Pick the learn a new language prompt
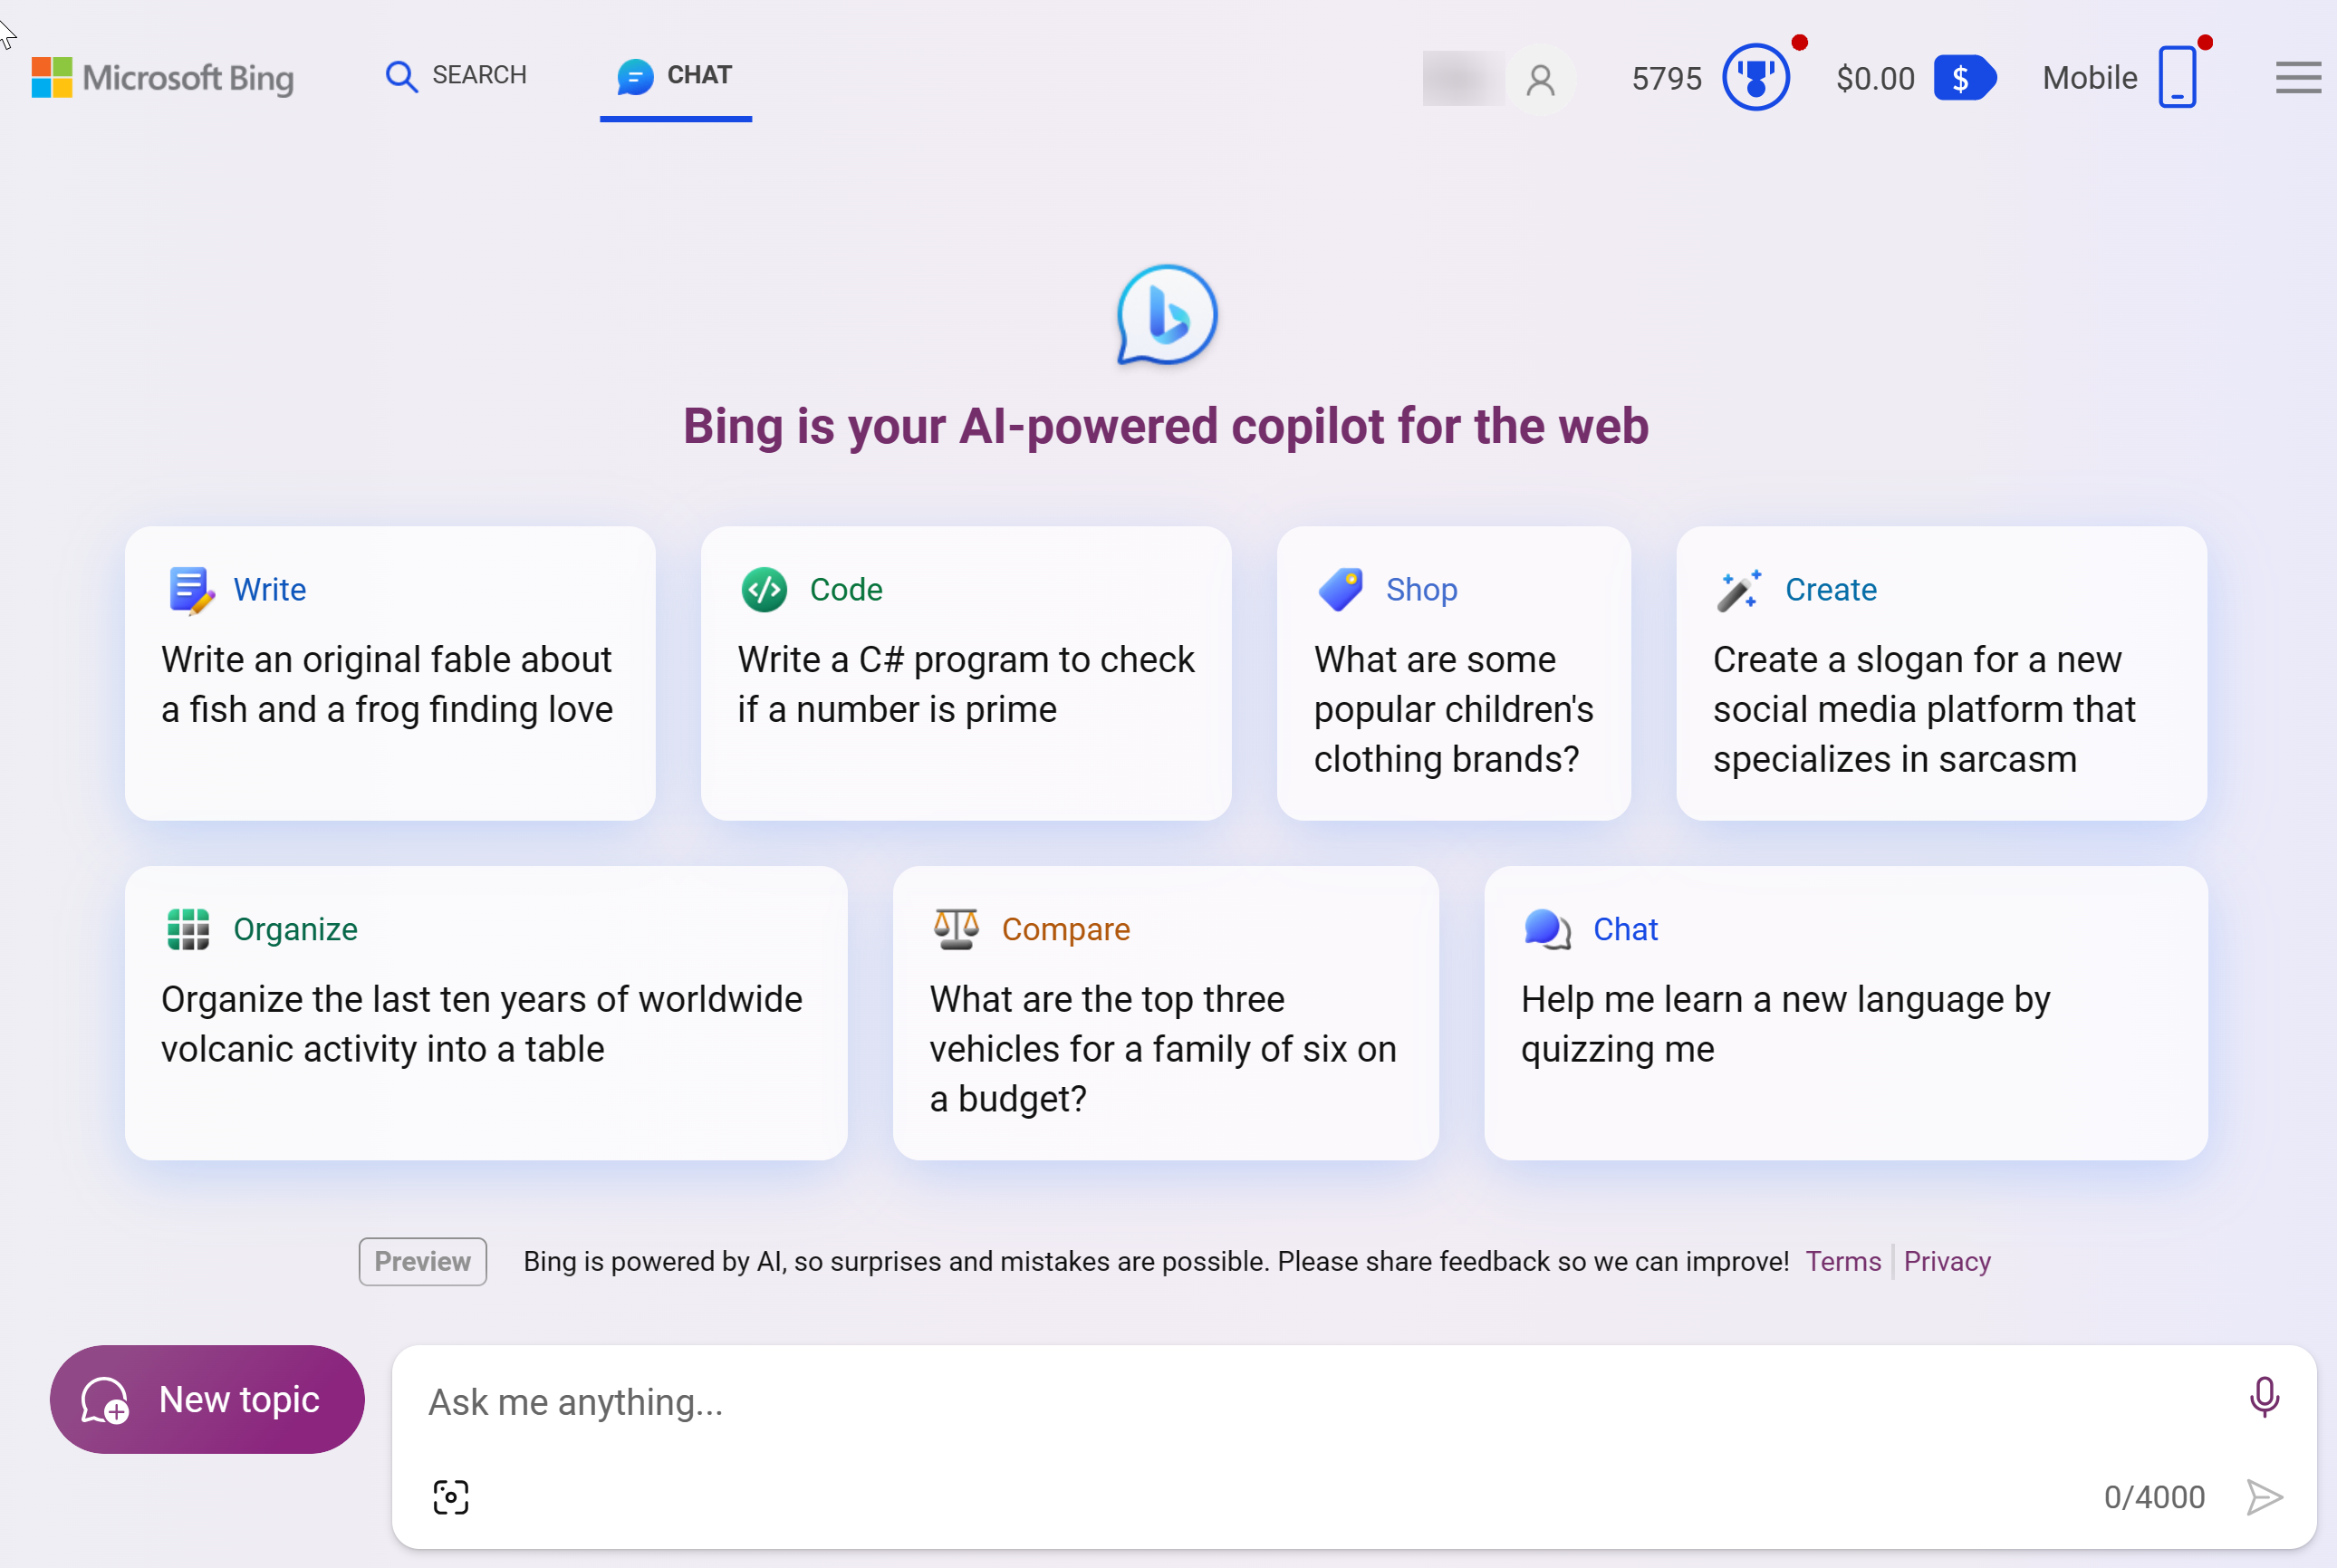 point(1785,1024)
